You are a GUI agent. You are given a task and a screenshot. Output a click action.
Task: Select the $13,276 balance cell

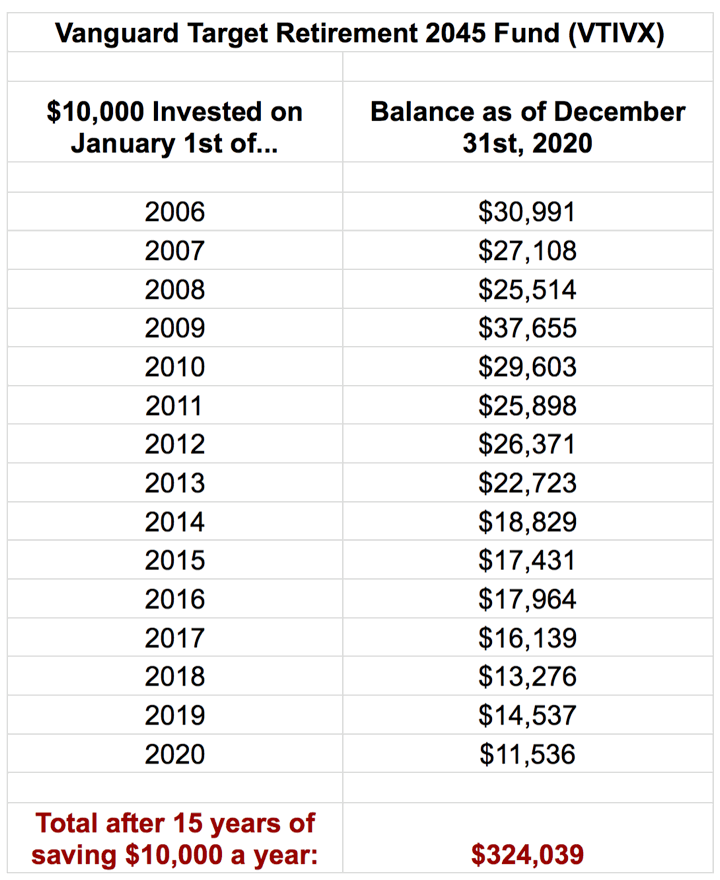[x=528, y=676]
